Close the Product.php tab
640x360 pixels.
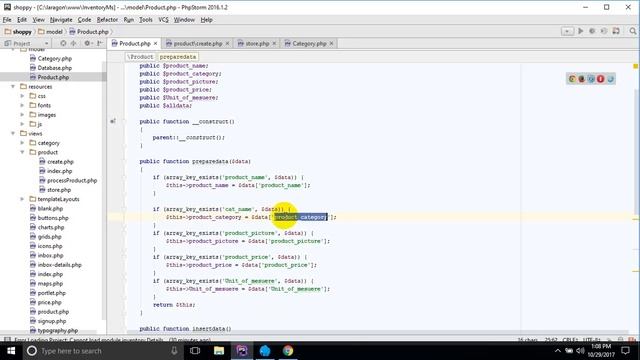[155, 43]
